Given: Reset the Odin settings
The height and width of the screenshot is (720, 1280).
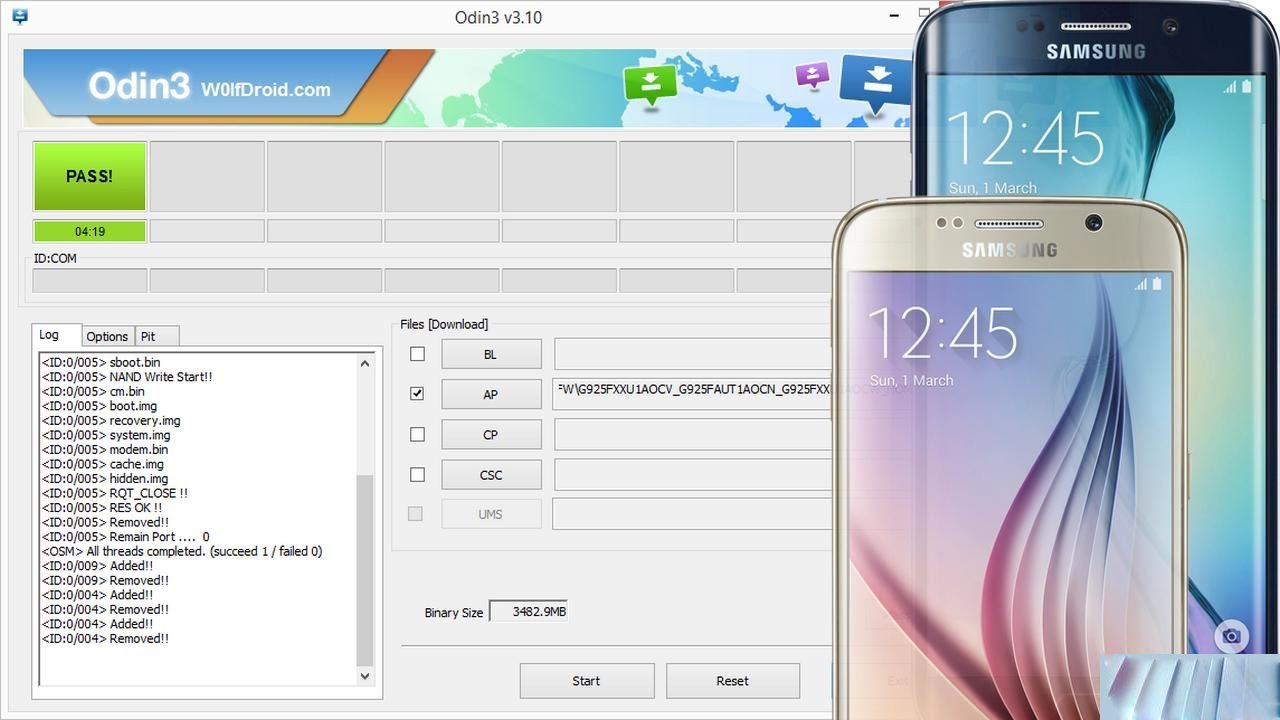Looking at the screenshot, I should pos(733,681).
